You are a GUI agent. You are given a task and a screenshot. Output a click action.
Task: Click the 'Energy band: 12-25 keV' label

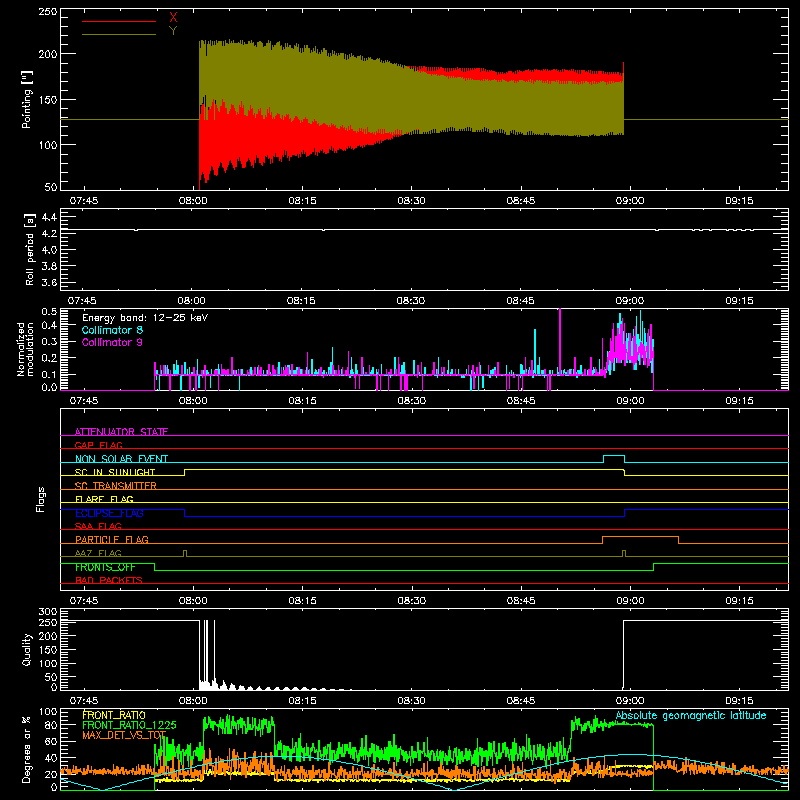pyautogui.click(x=145, y=318)
